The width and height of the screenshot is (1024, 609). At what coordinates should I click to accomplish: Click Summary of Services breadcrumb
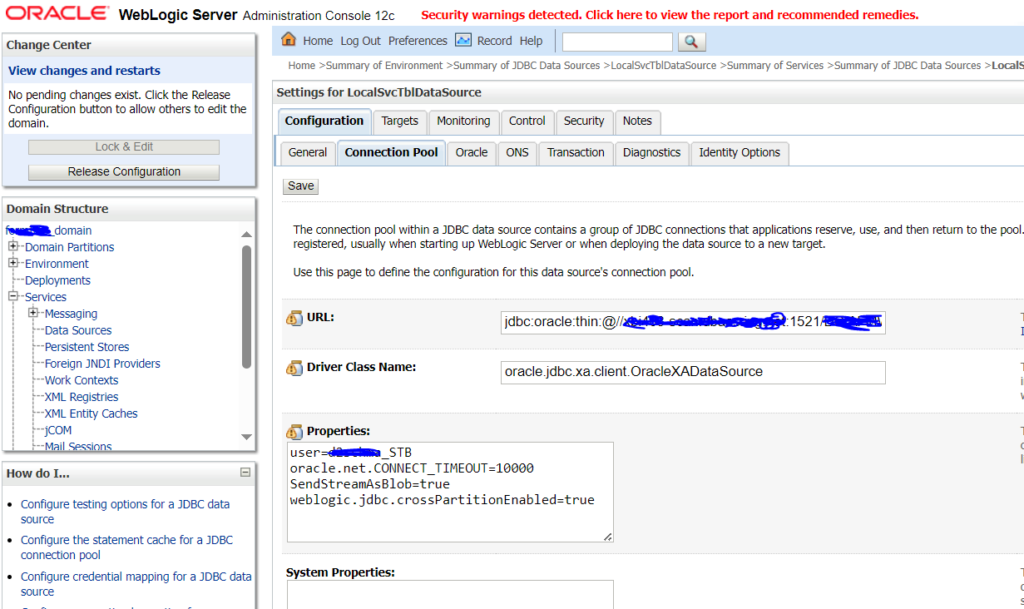(775, 65)
